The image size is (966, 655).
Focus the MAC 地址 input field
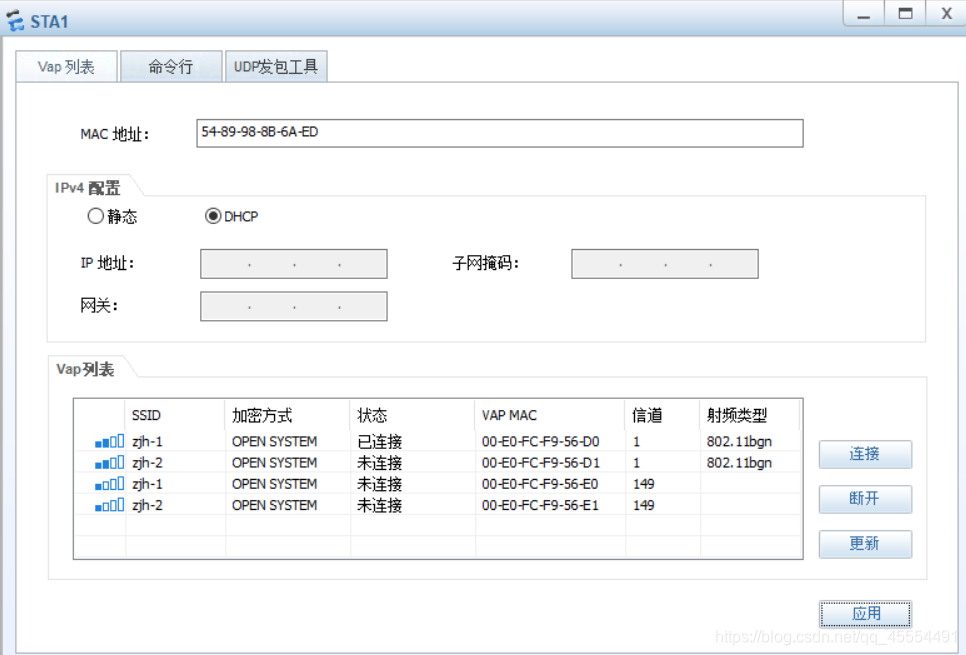tap(500, 133)
